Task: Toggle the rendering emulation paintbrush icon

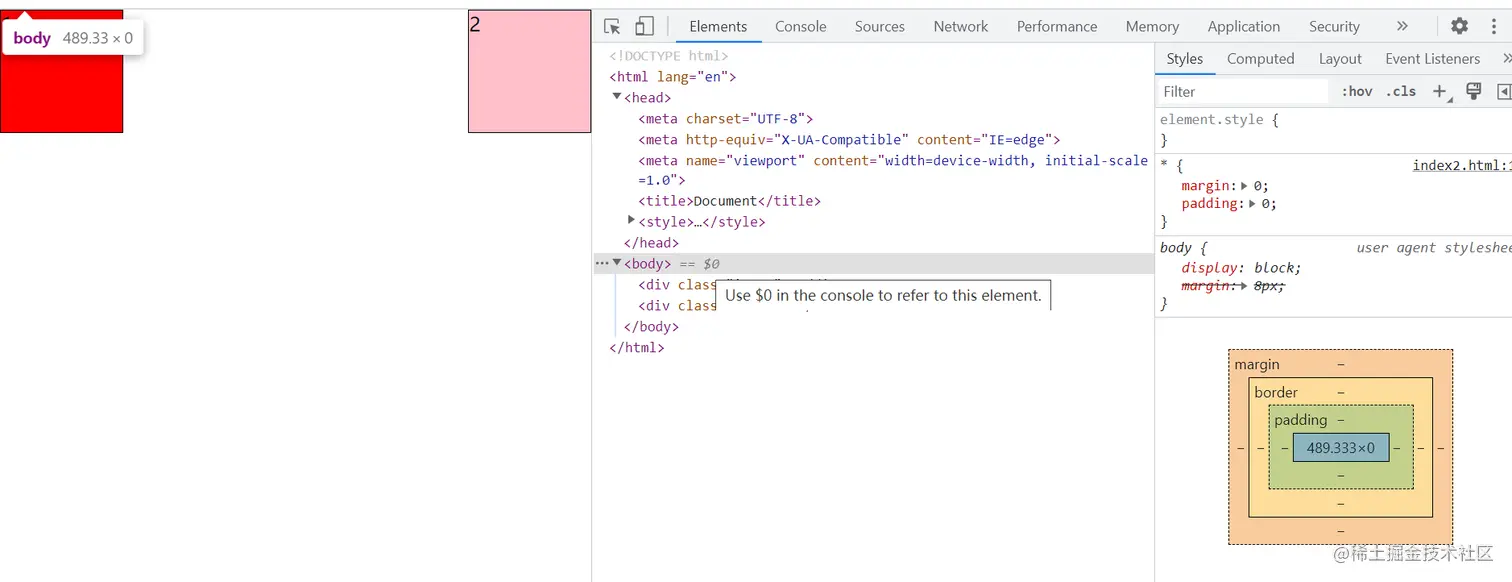Action: coord(1473,91)
